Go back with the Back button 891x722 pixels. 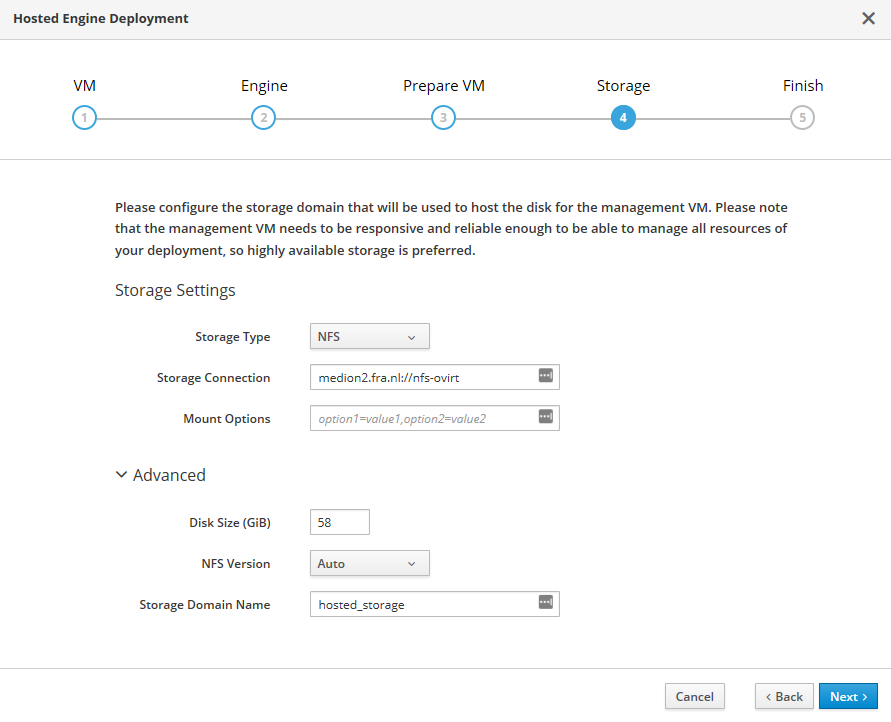point(783,696)
